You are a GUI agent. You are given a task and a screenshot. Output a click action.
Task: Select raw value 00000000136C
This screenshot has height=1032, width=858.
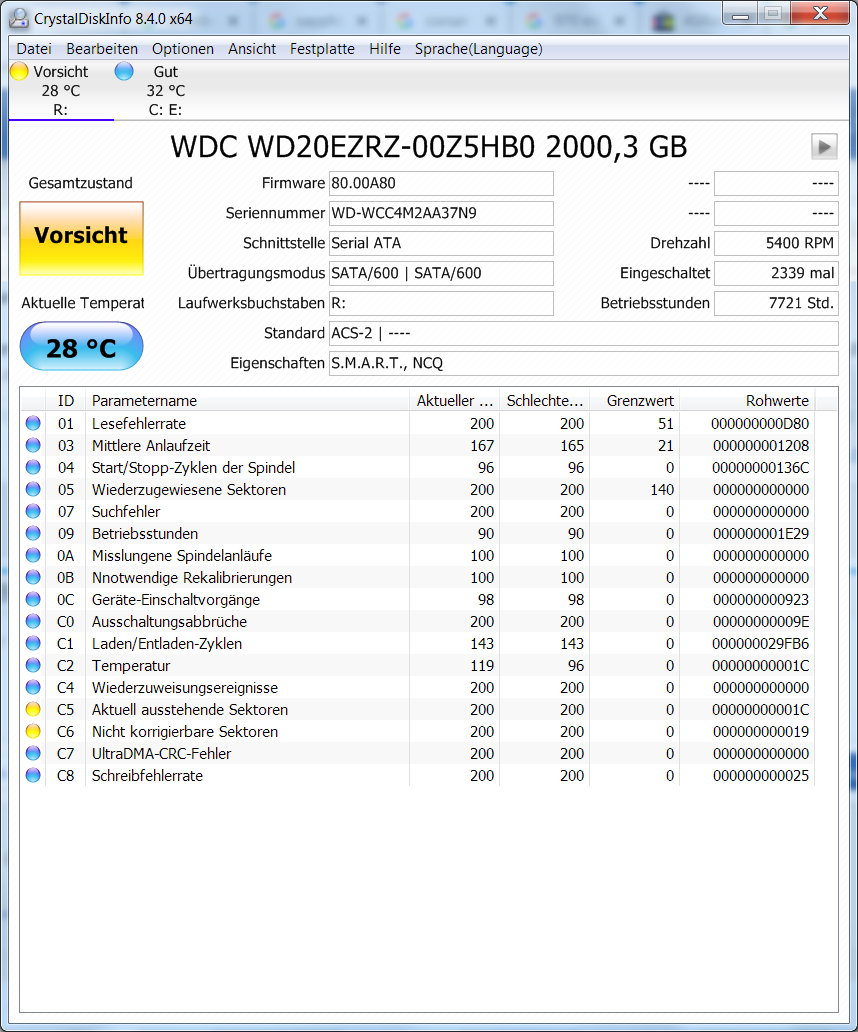coord(761,467)
